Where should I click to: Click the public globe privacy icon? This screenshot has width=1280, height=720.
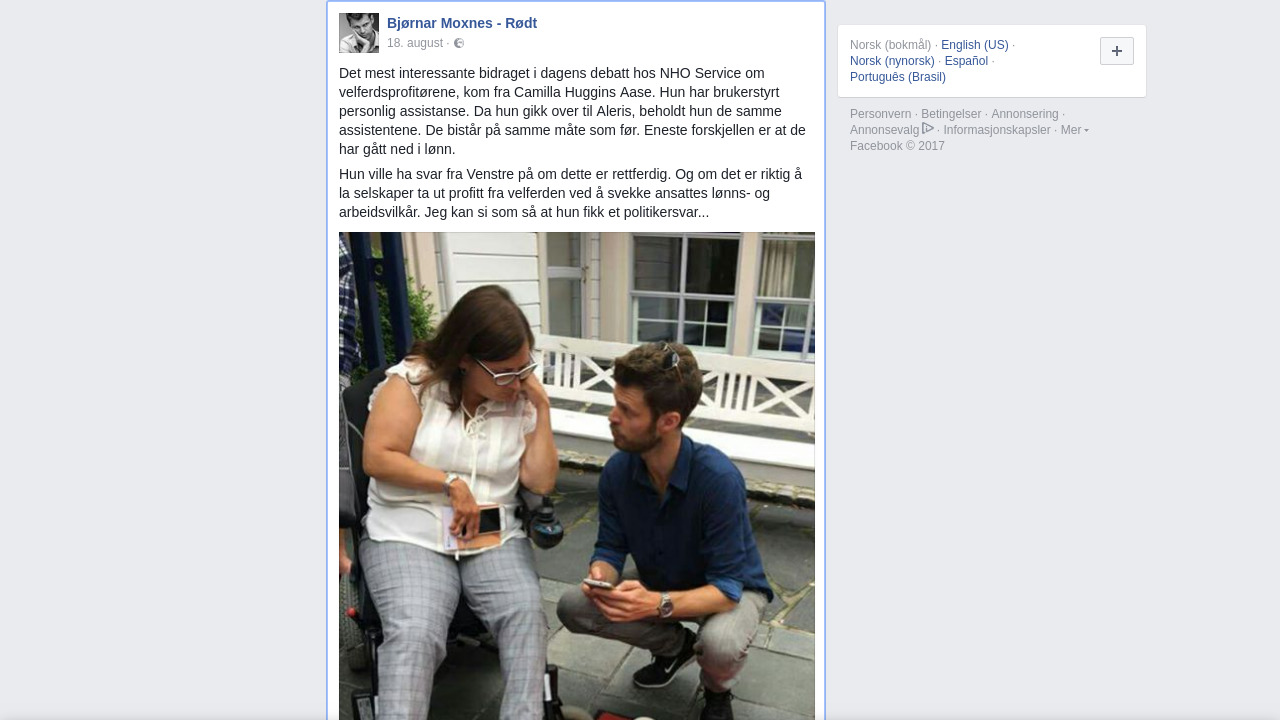(x=459, y=43)
